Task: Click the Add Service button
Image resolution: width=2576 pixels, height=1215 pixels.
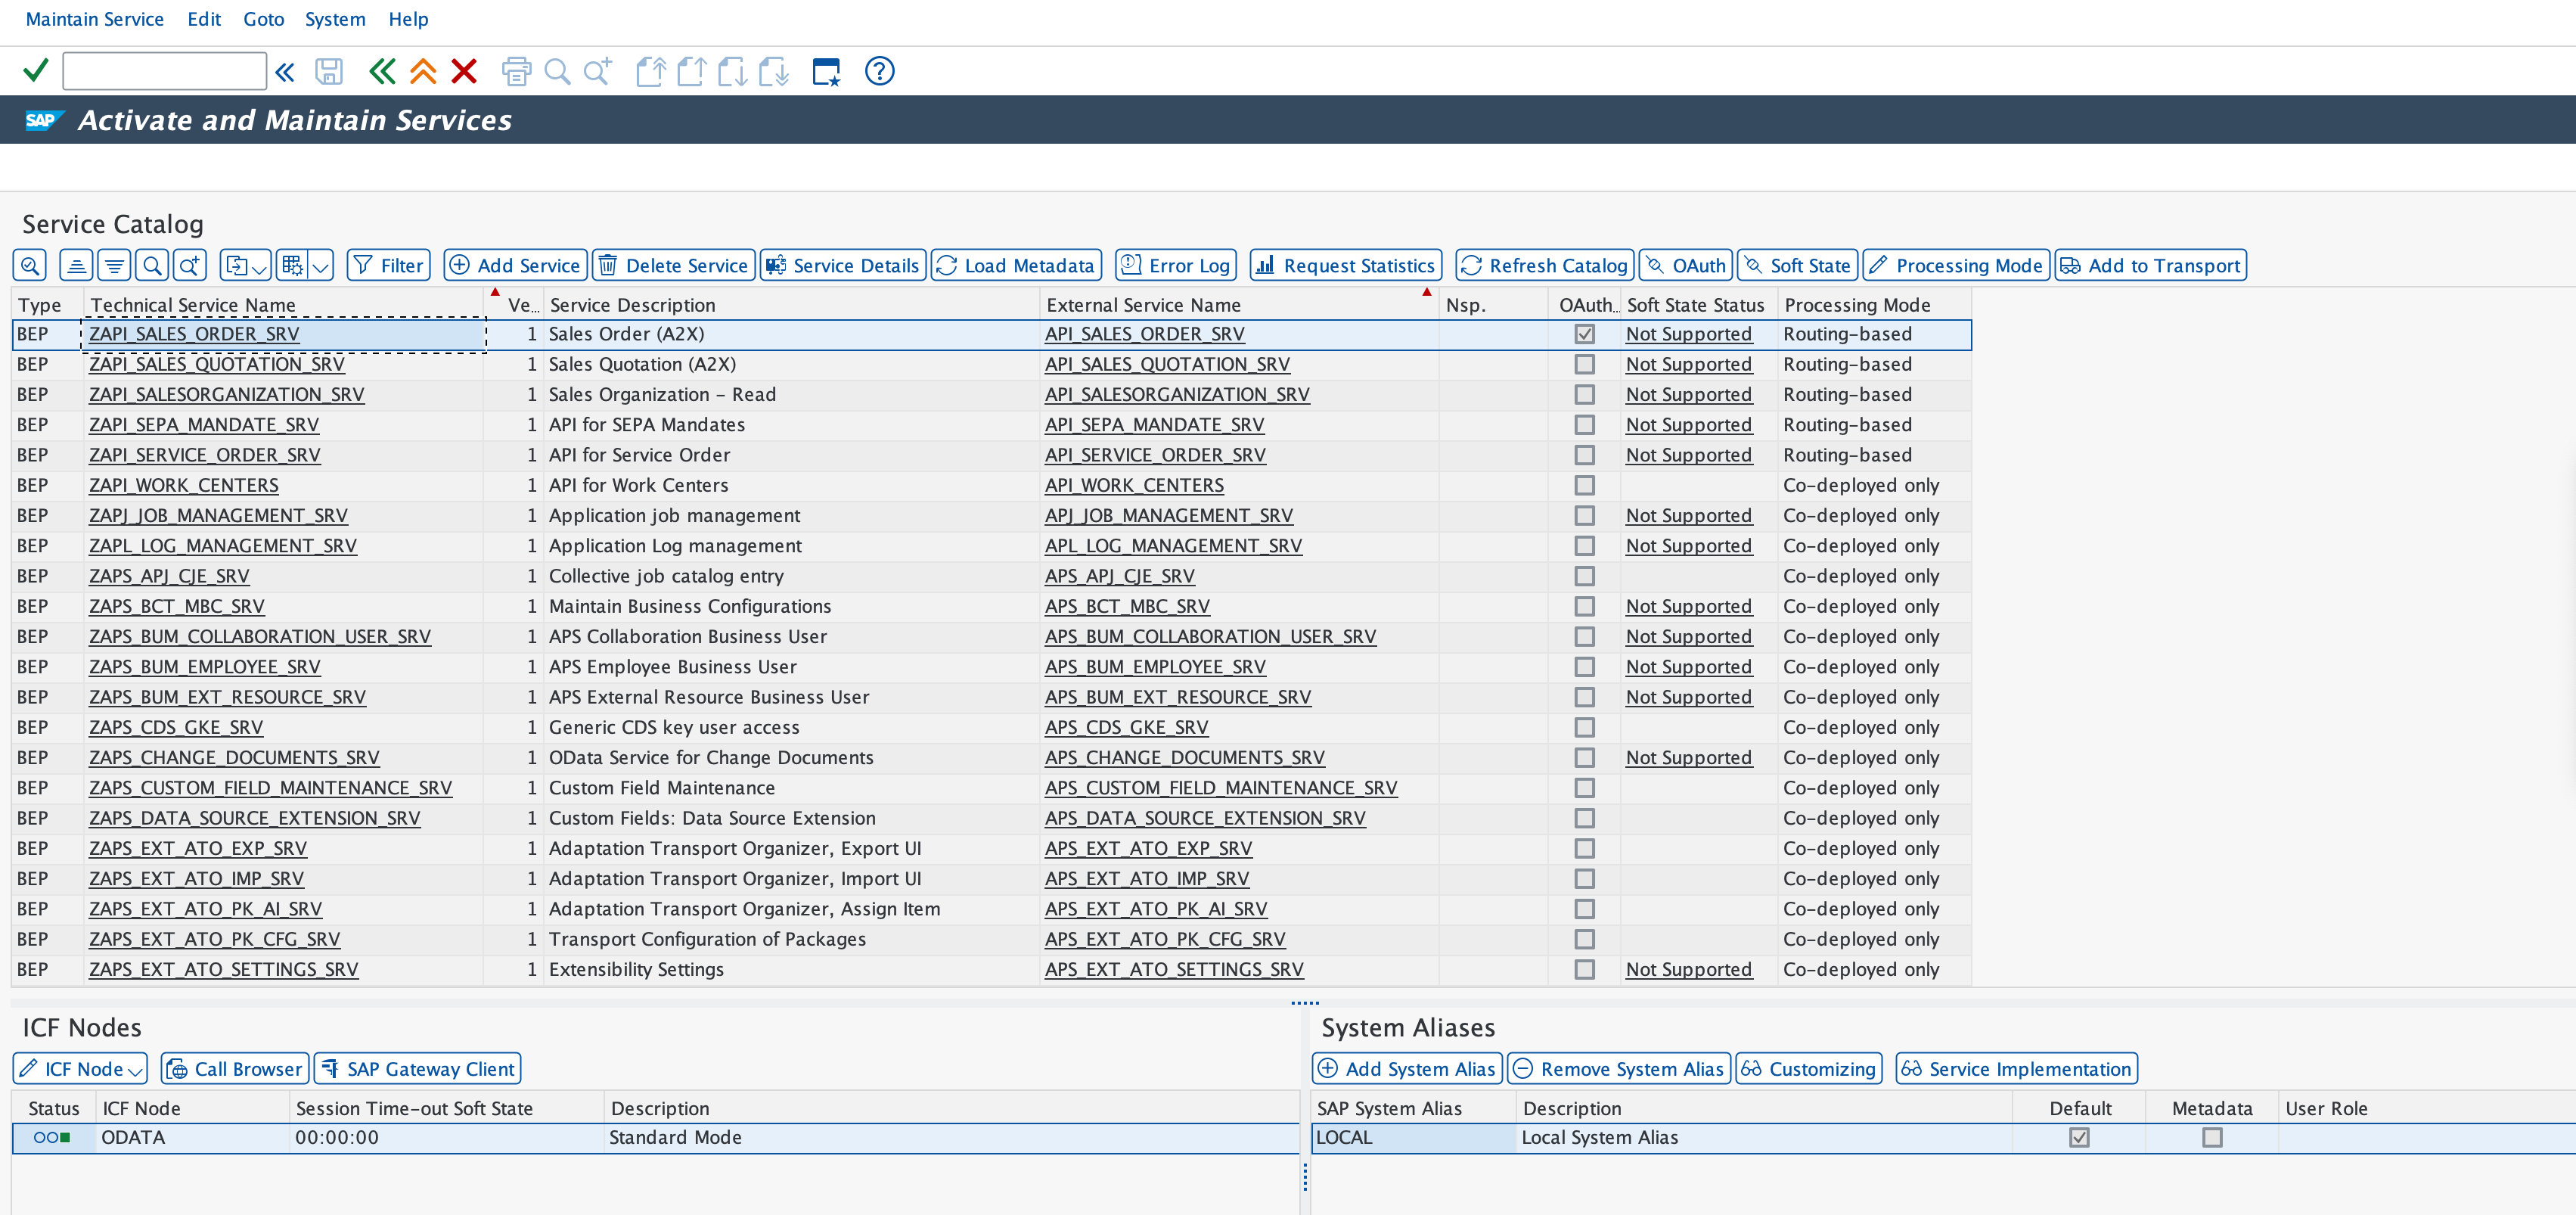Action: (x=514, y=265)
